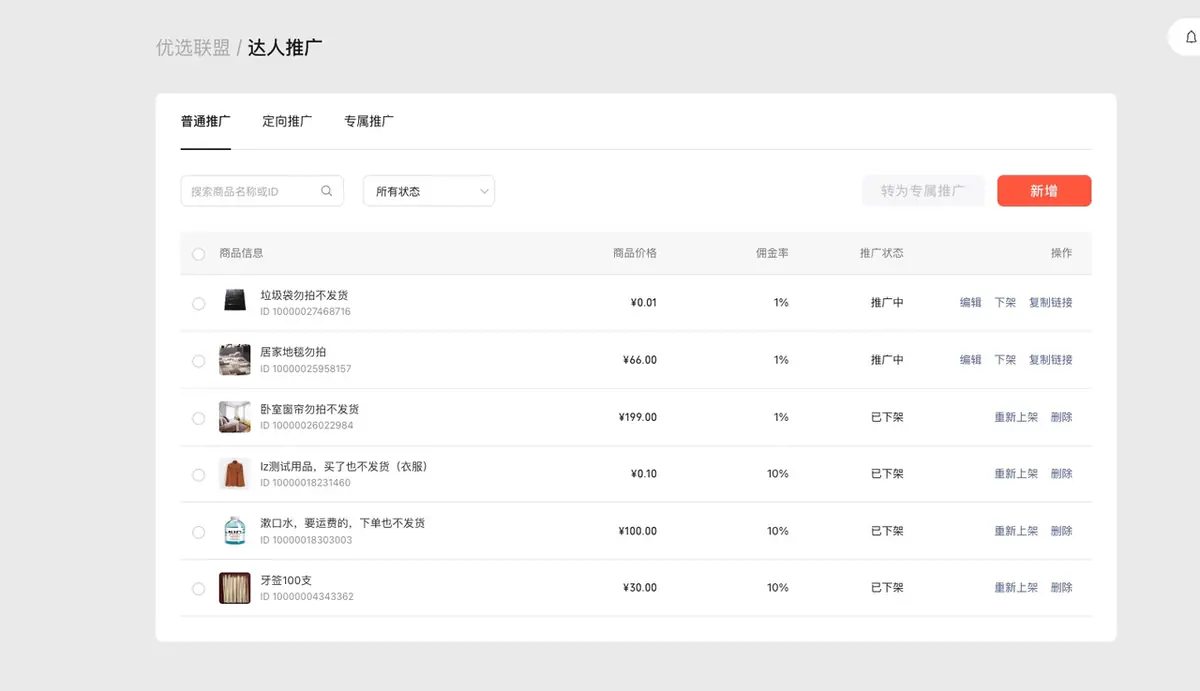Open the 垃圾袋勿拍不发货 product thumbnail
This screenshot has height=691, width=1200.
[x=234, y=302]
